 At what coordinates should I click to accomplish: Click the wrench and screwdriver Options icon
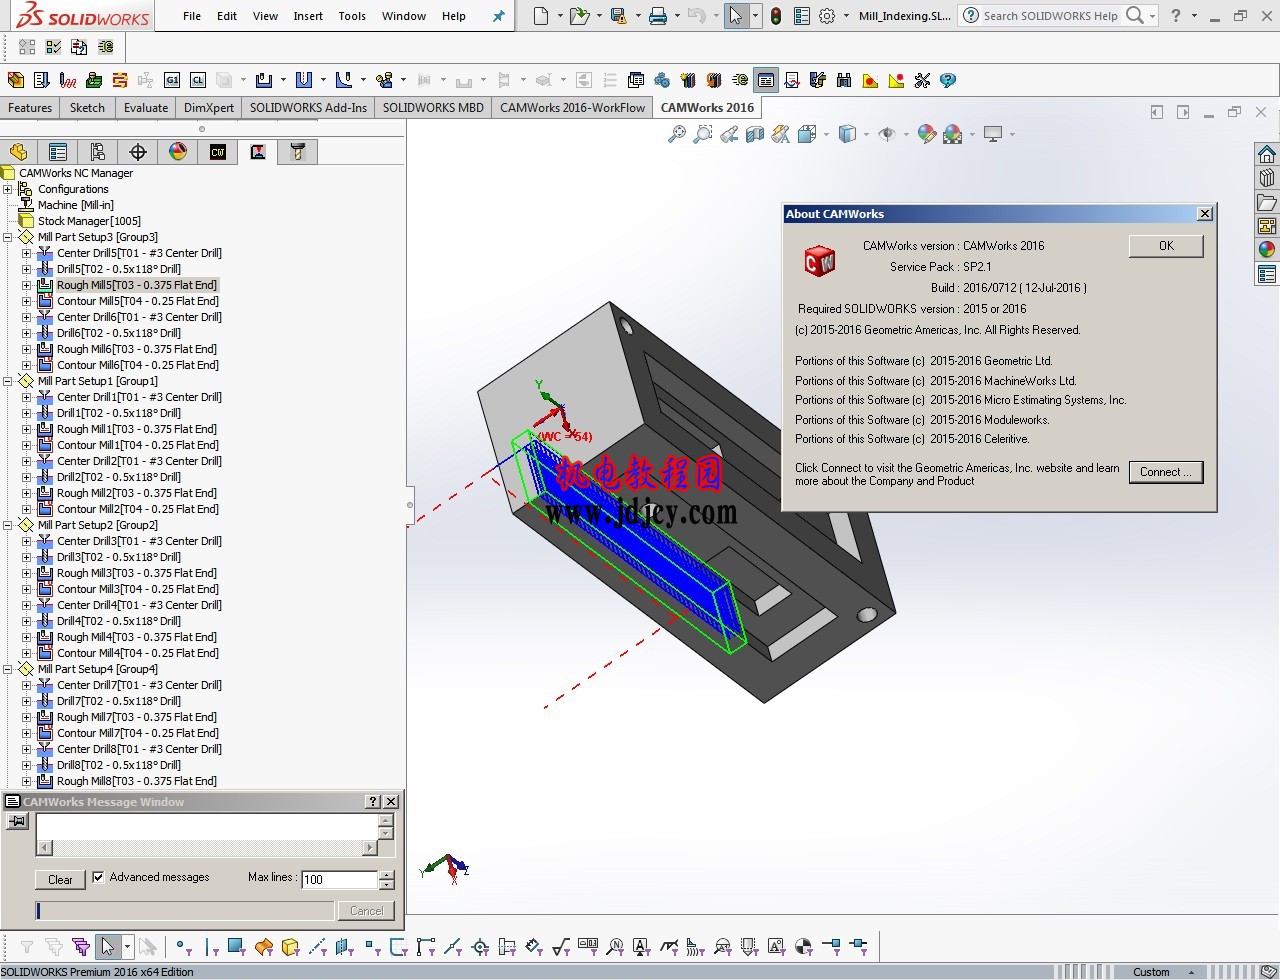point(922,80)
